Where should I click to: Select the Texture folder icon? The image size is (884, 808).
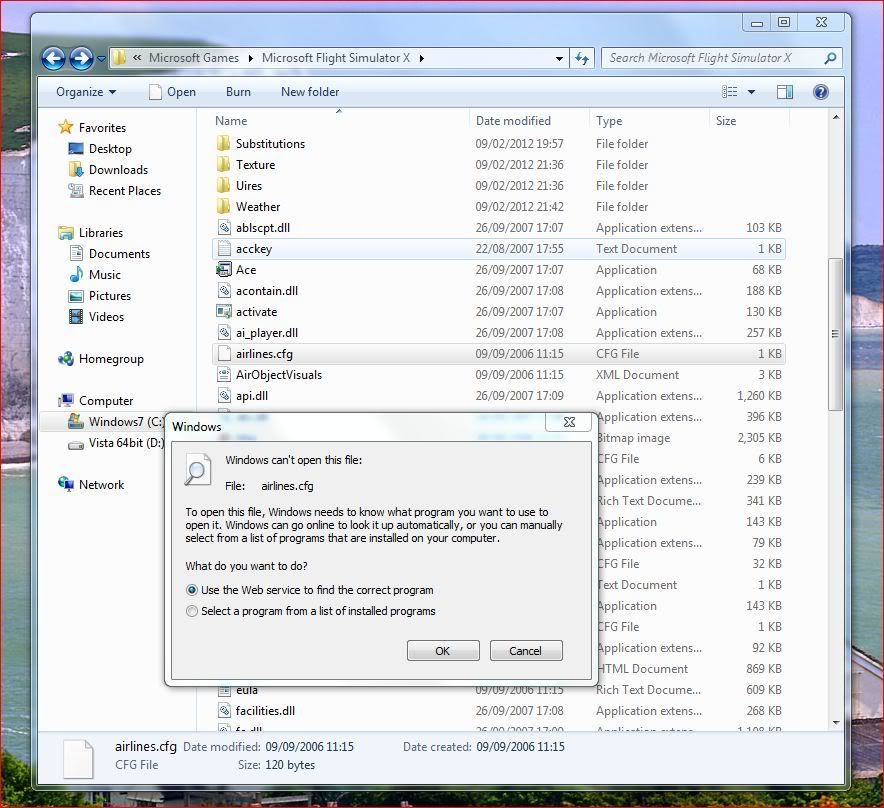point(224,164)
